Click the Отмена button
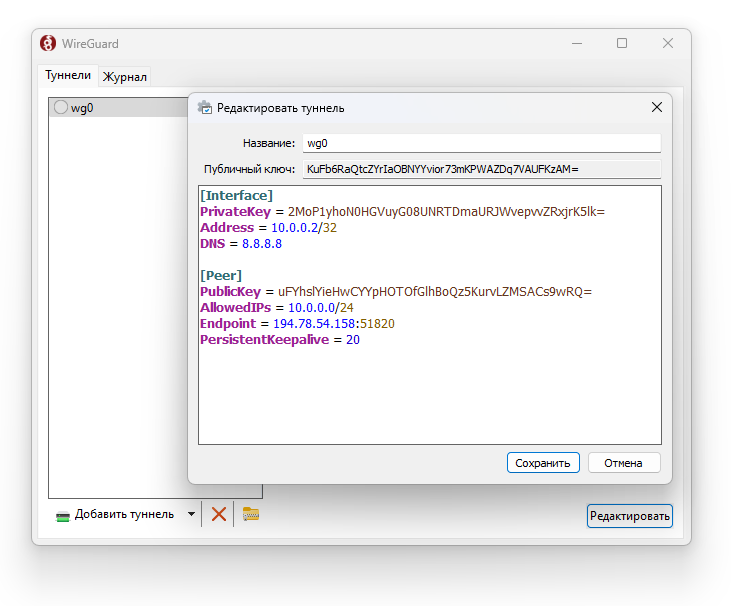This screenshot has height=606, width=731. (624, 463)
